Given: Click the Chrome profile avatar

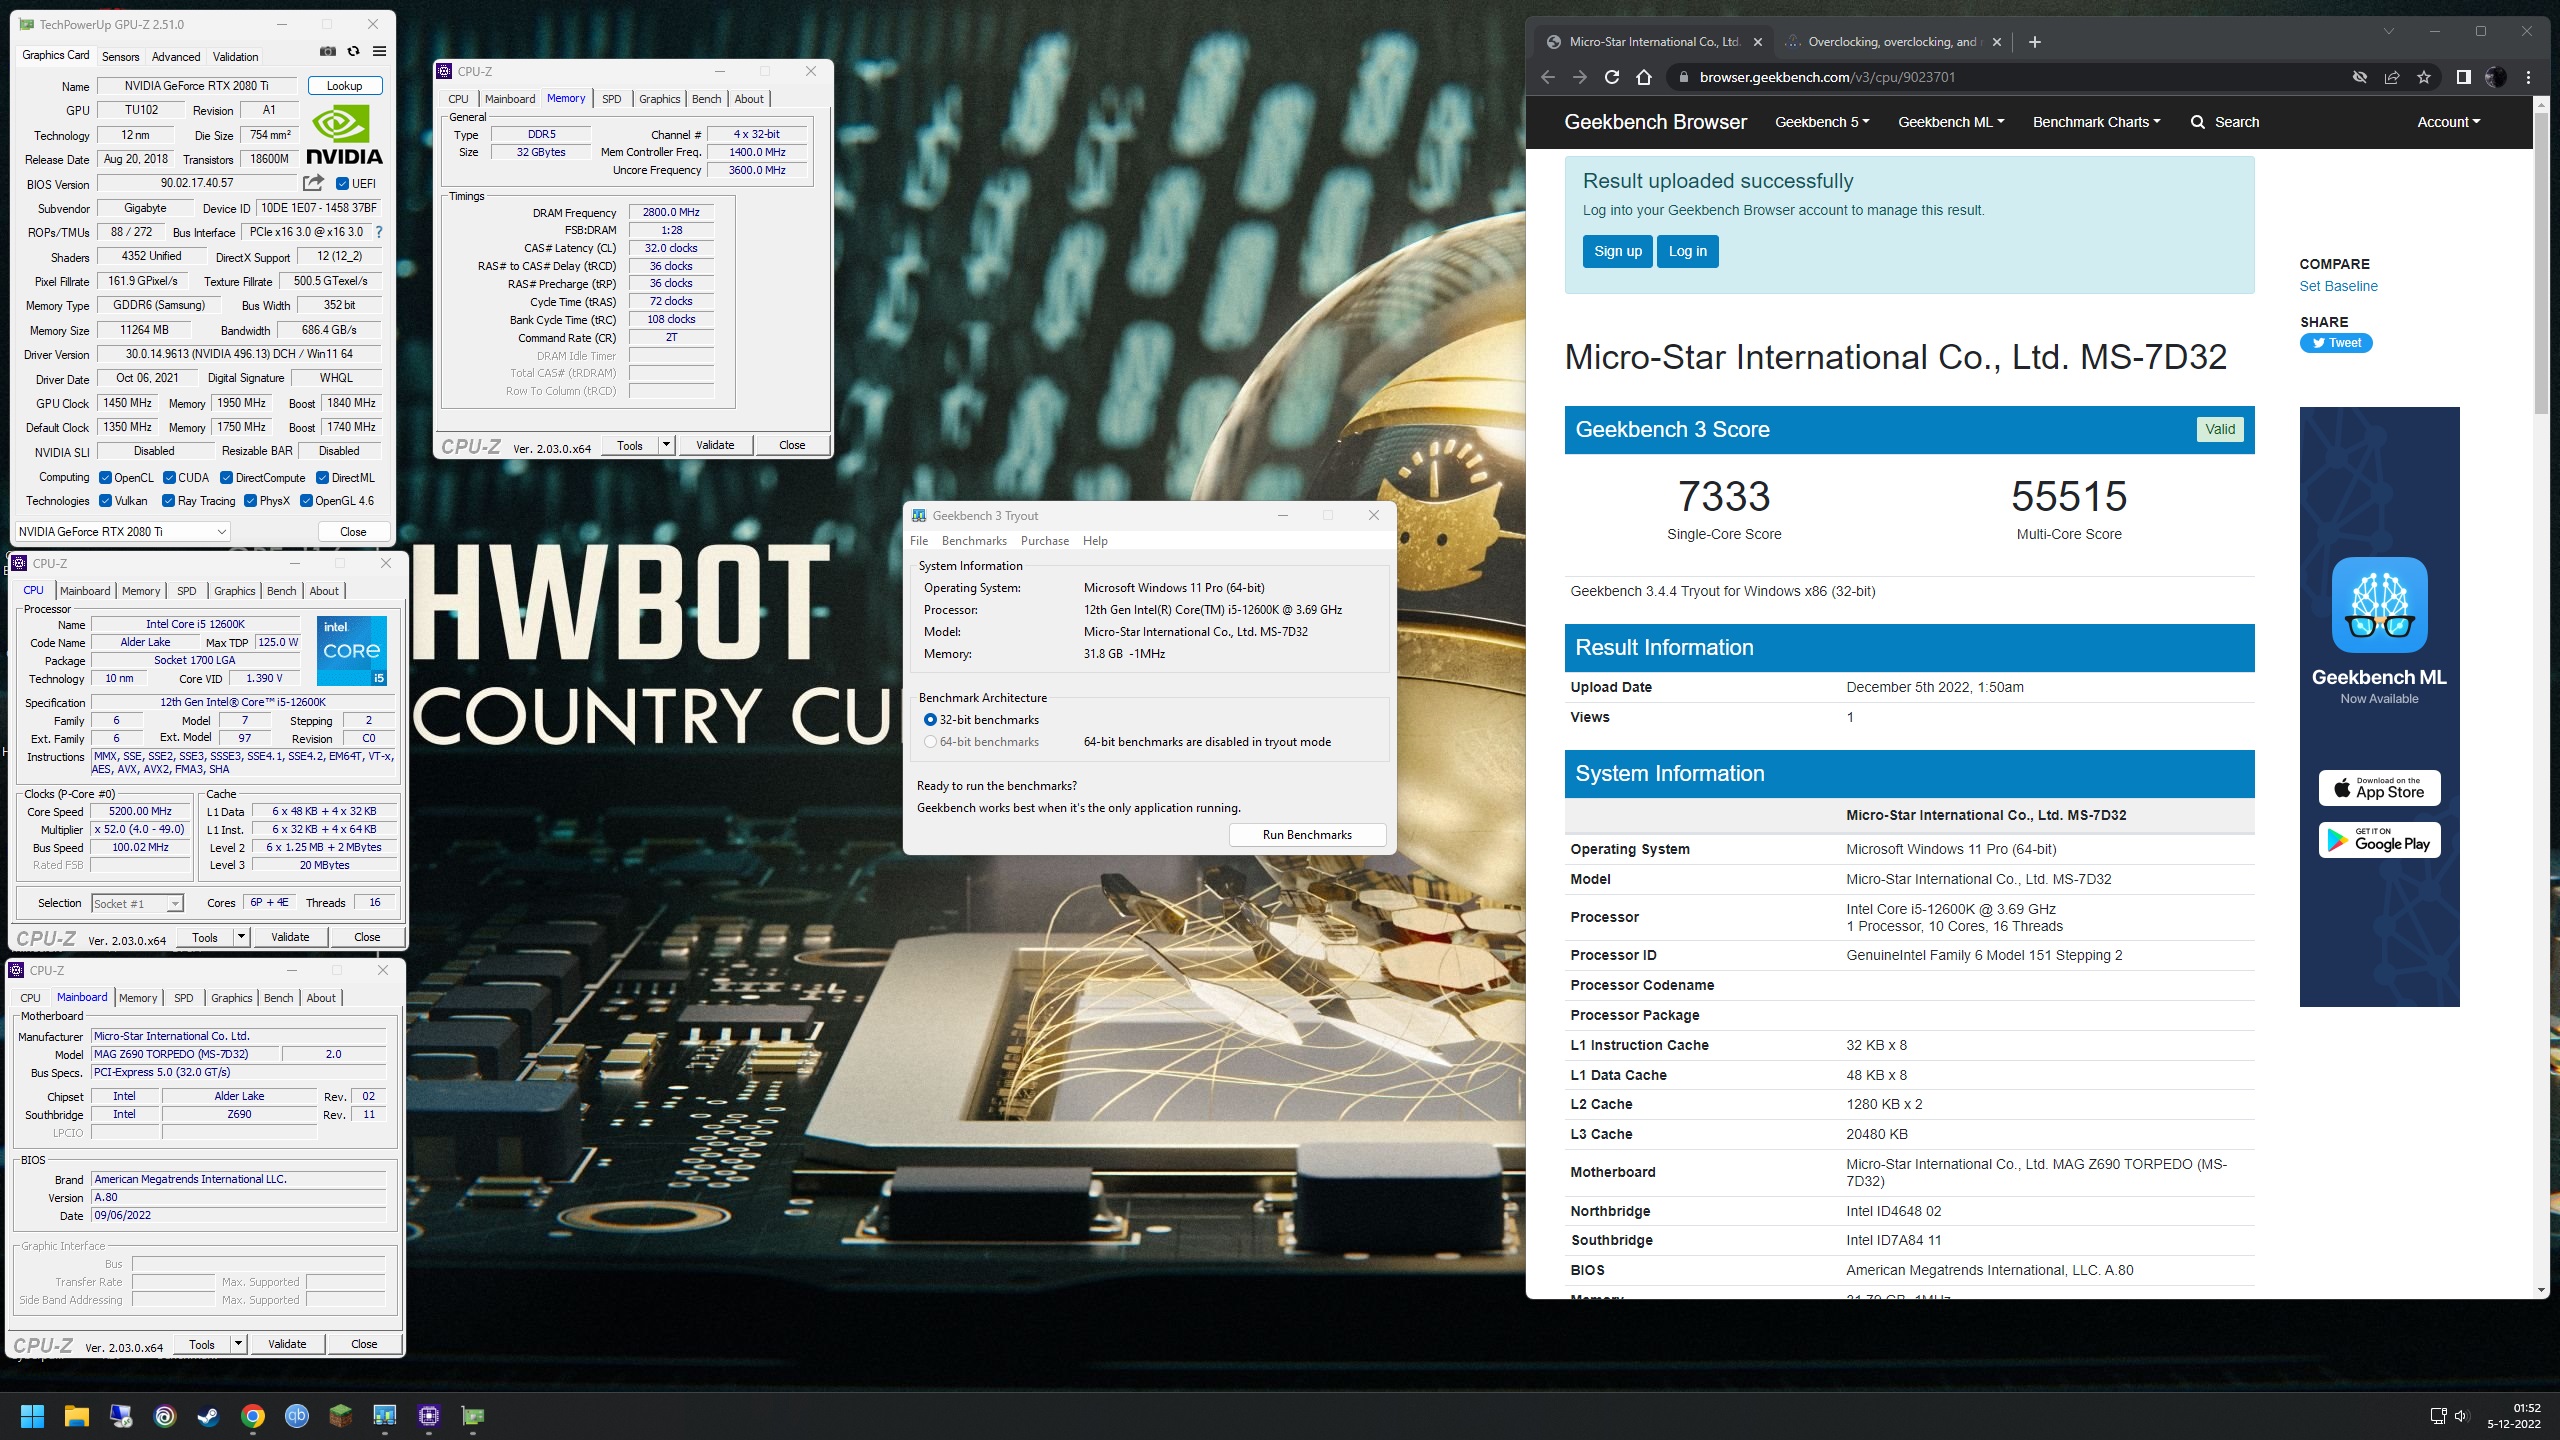Looking at the screenshot, I should pos(2496,77).
